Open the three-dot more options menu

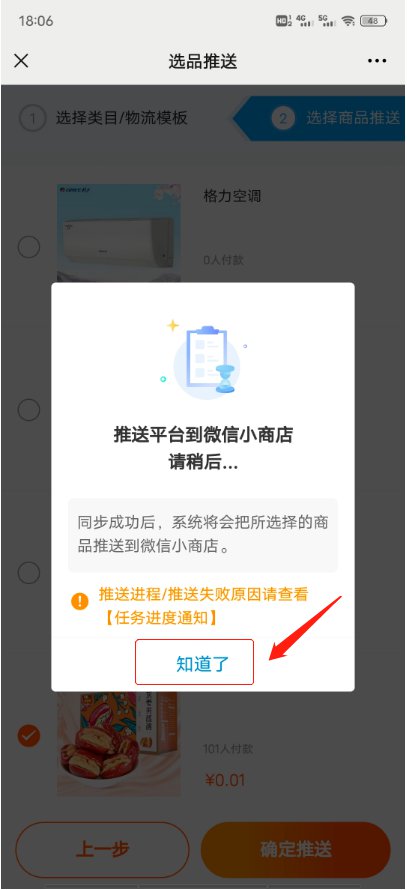pyautogui.click(x=377, y=61)
